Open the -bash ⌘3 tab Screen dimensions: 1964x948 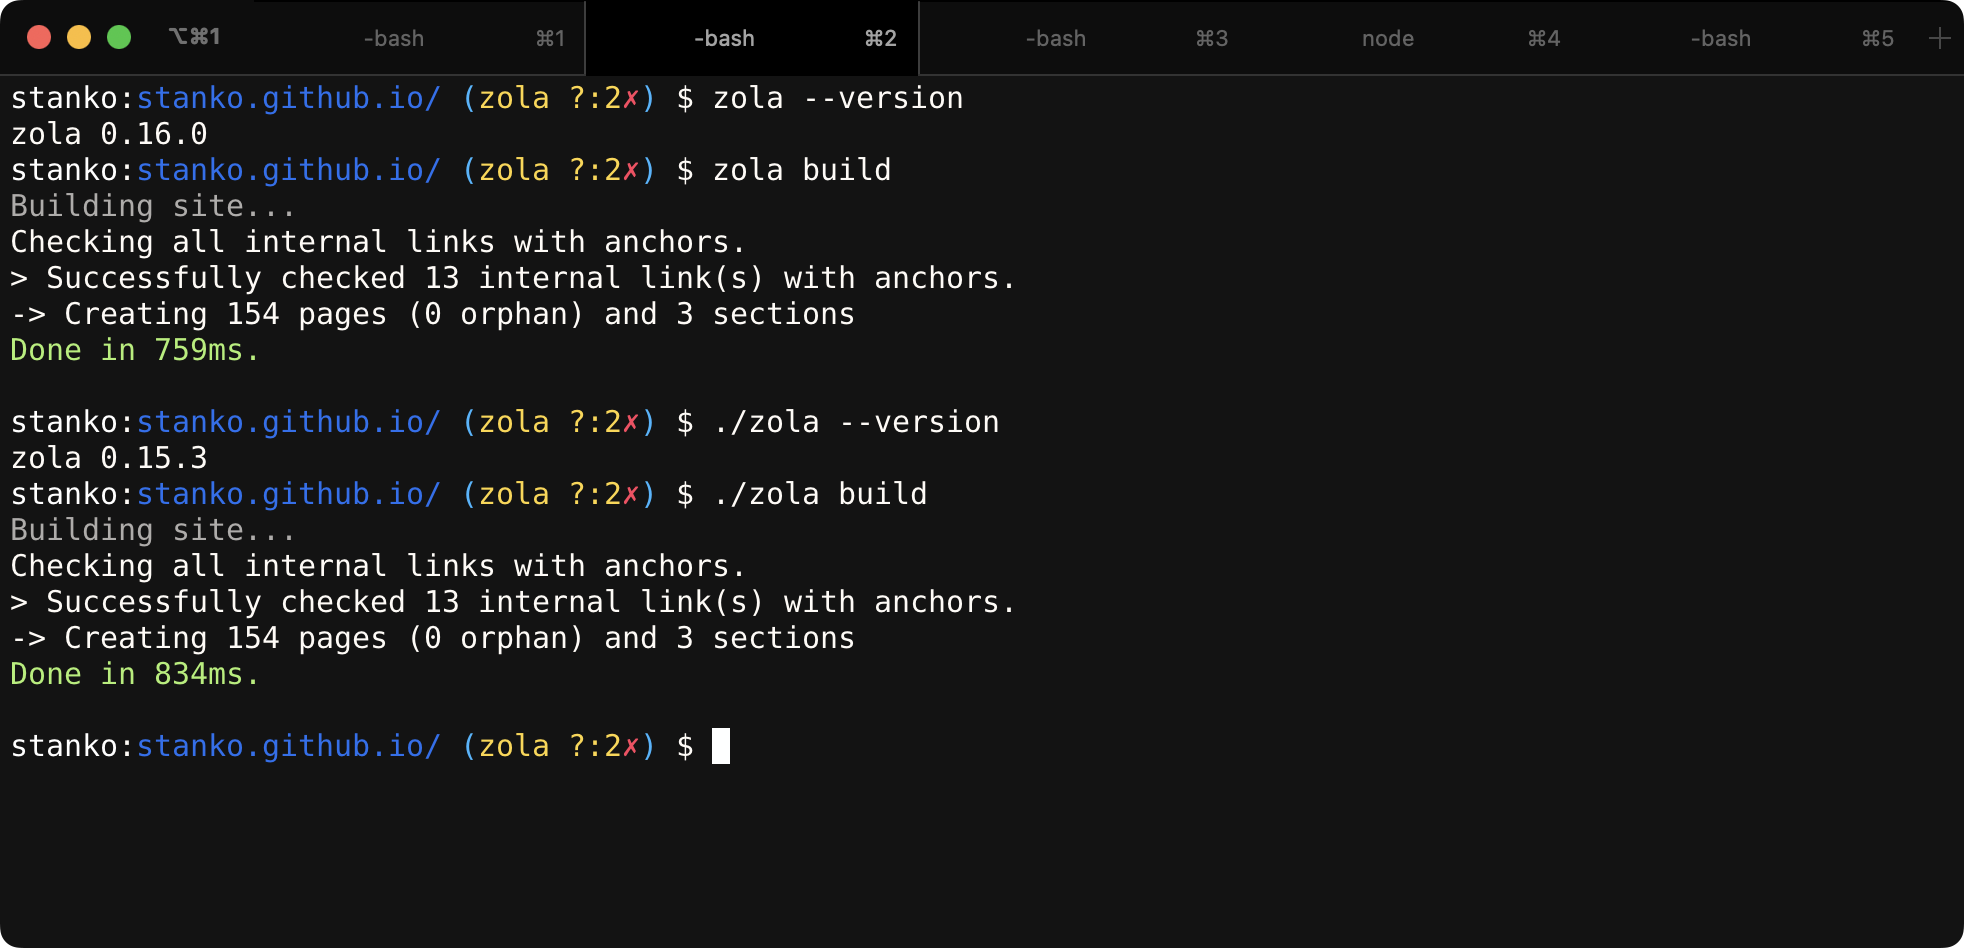pyautogui.click(x=1055, y=38)
